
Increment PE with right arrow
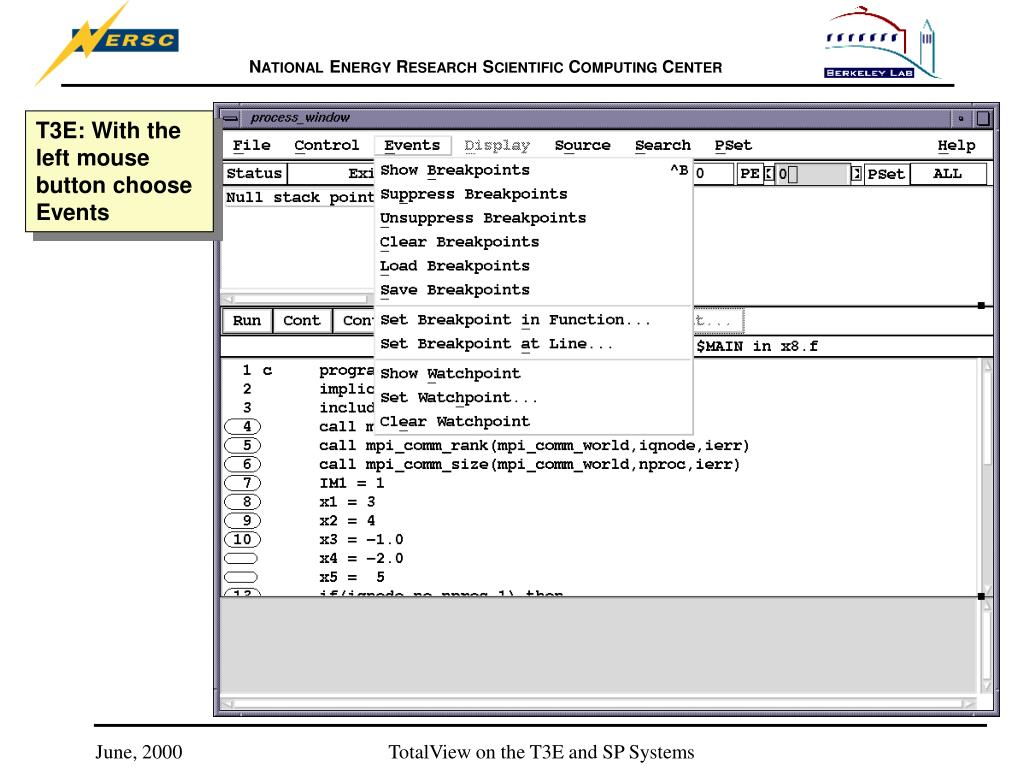click(856, 174)
